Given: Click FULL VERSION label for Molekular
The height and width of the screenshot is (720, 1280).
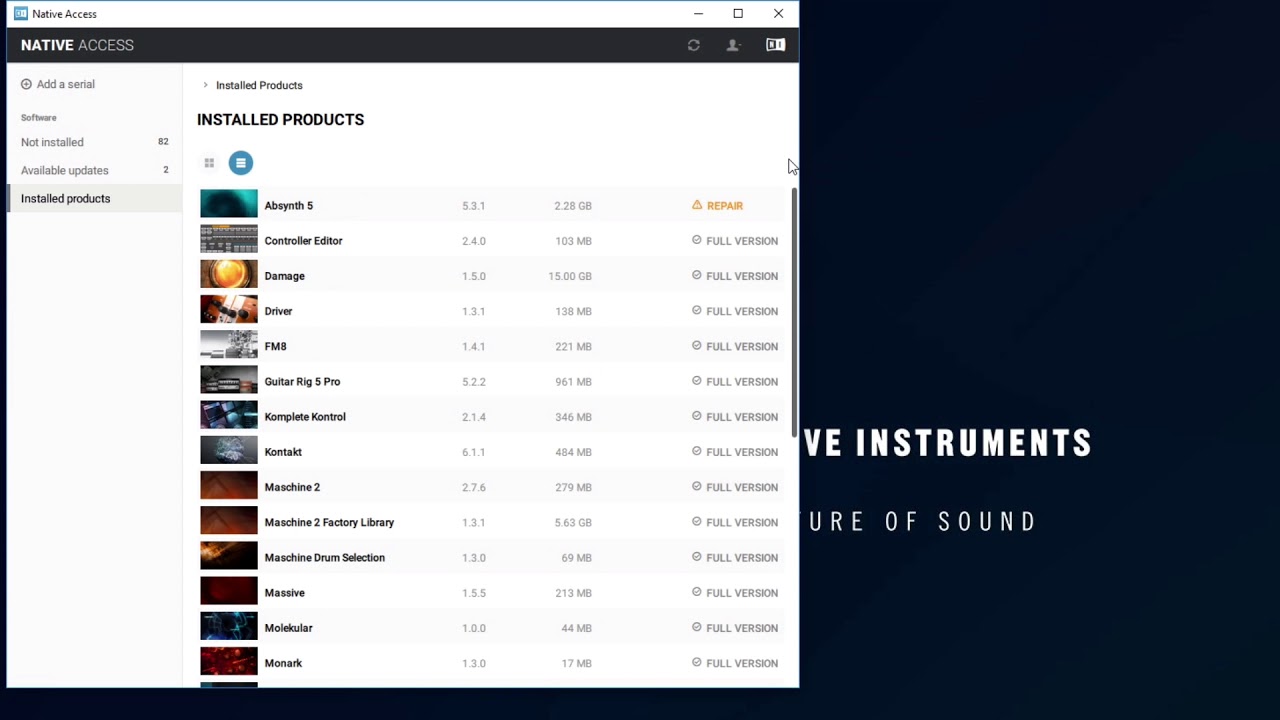Looking at the screenshot, I should [x=742, y=628].
